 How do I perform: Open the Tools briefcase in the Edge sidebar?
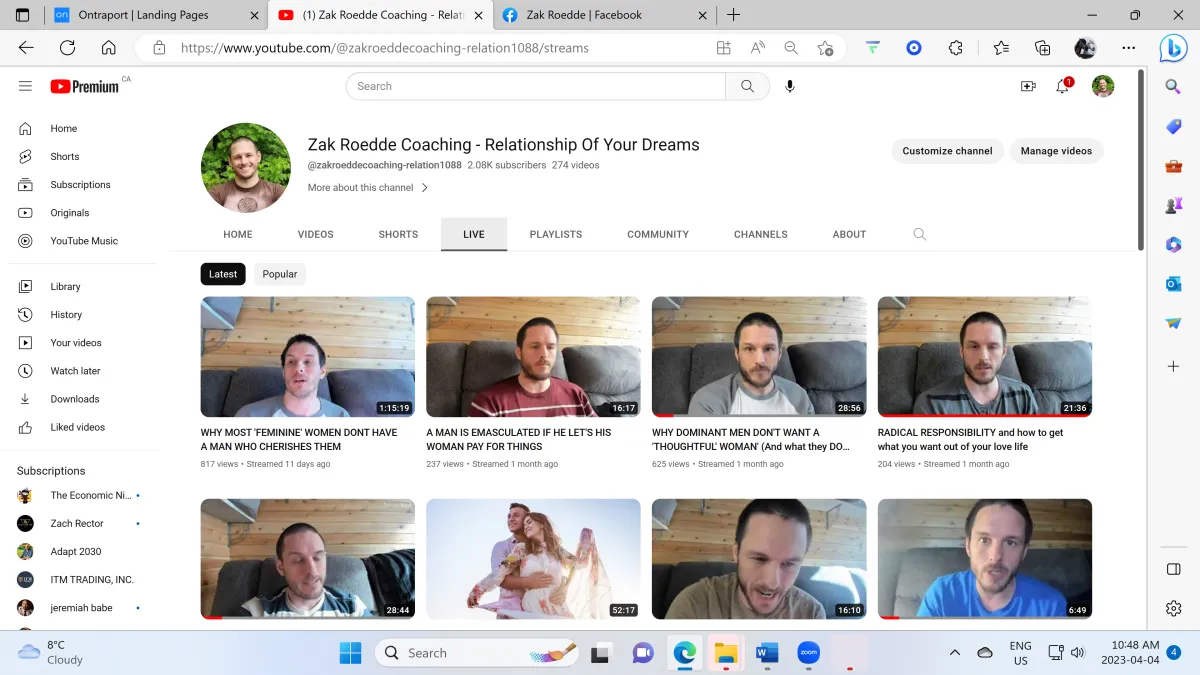[x=1174, y=166]
